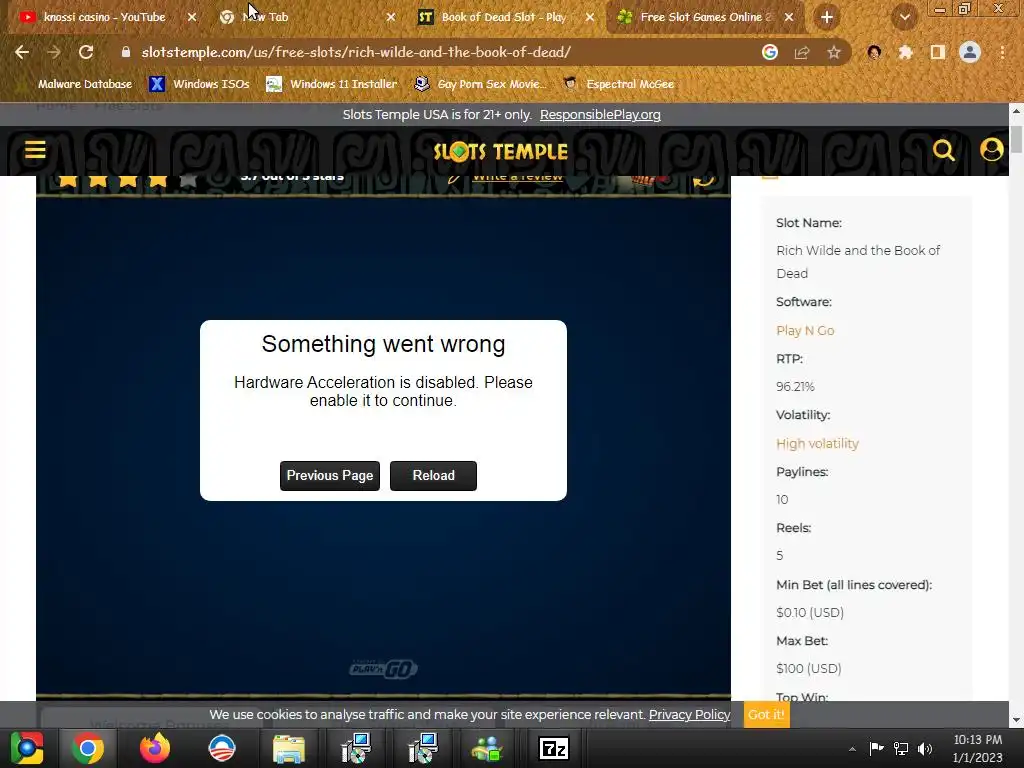
Task: Open the Slots Temple hamburger menu
Action: 35,150
